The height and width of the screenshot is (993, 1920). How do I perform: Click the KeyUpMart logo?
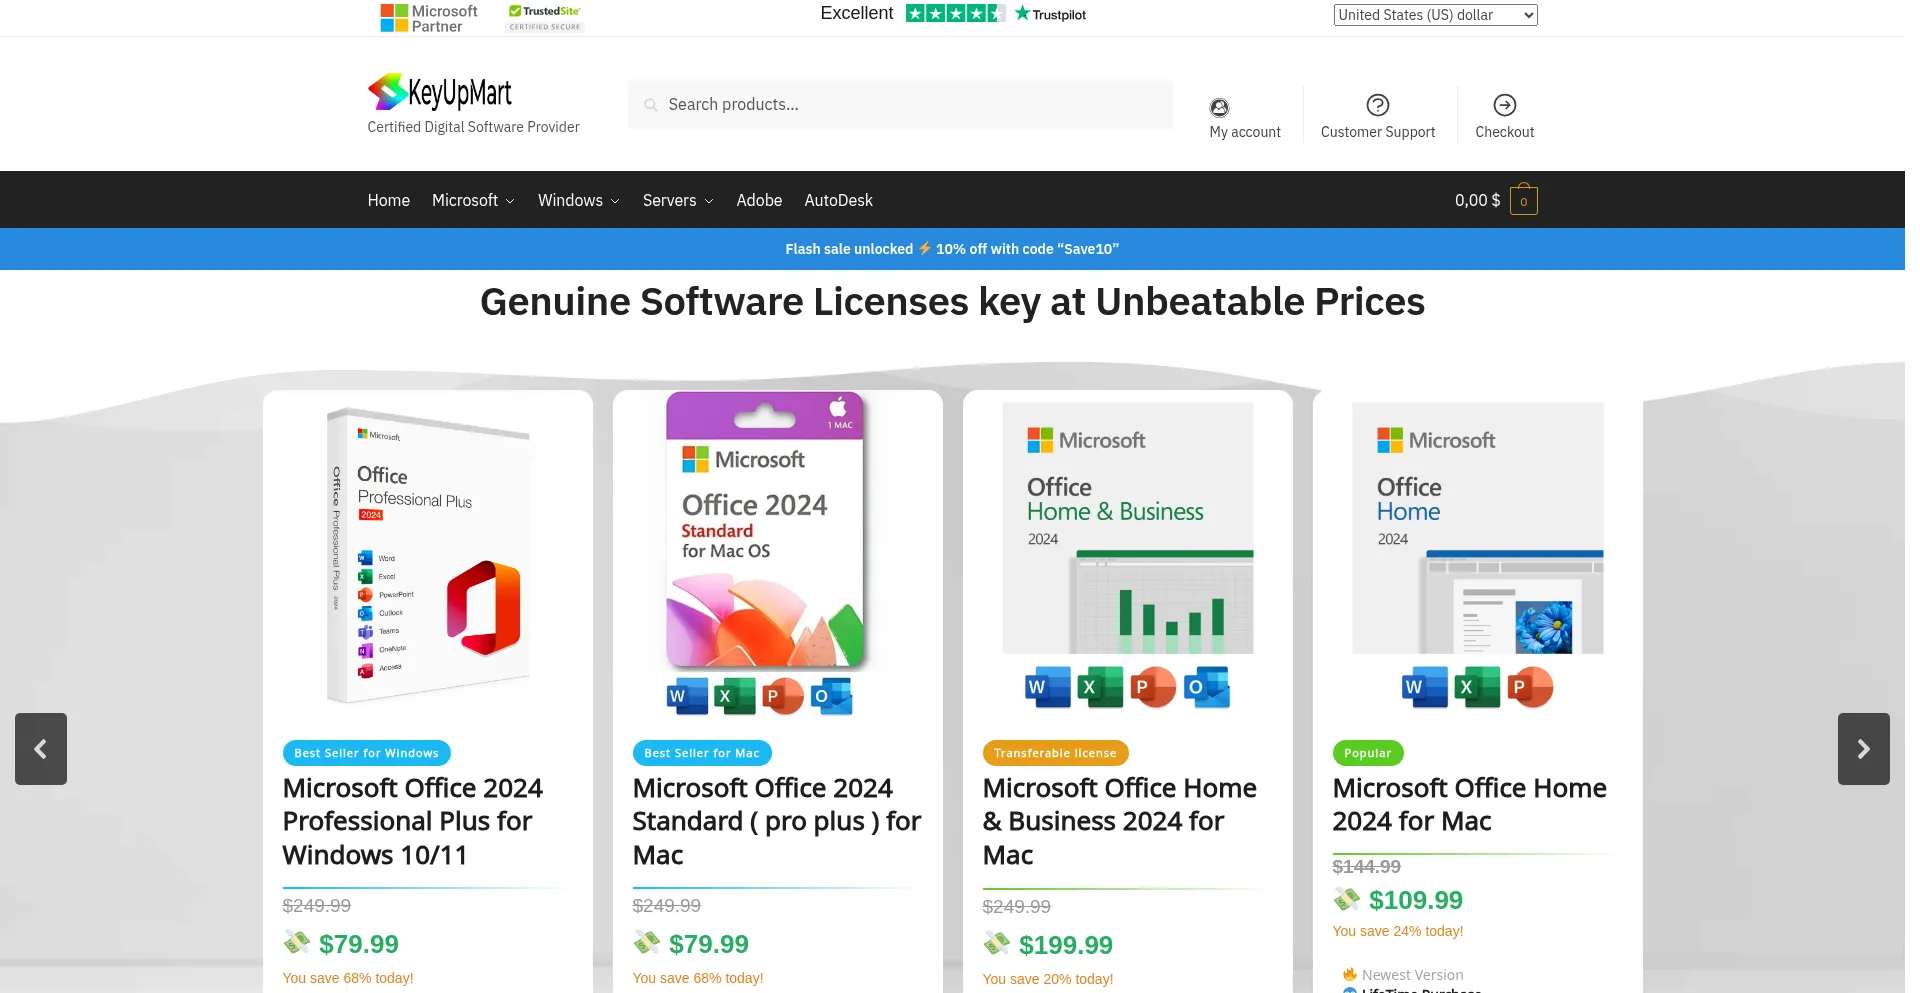pos(440,92)
